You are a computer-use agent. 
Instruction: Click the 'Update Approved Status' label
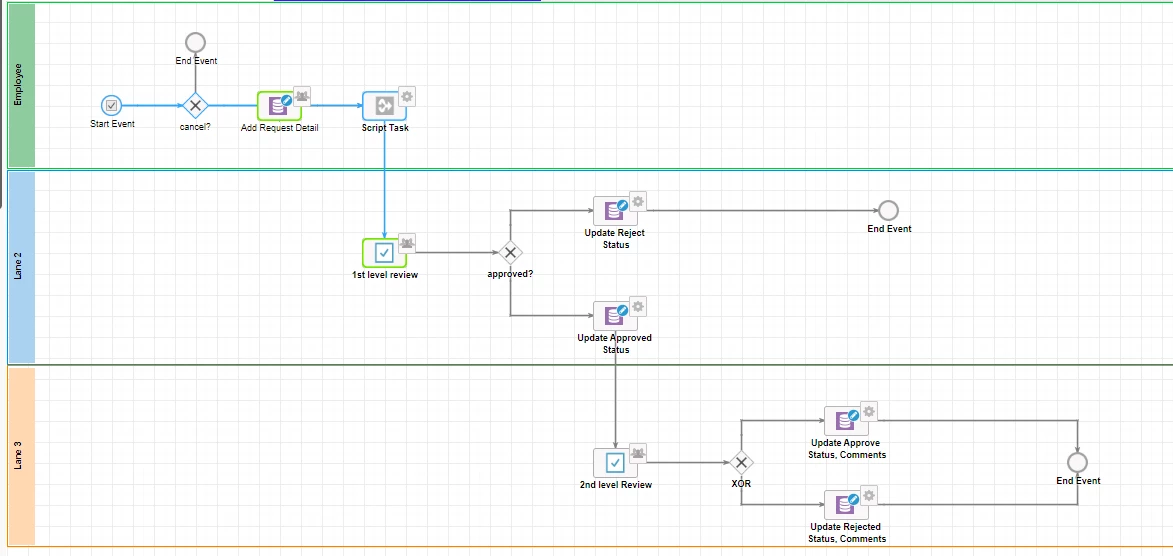(614, 343)
